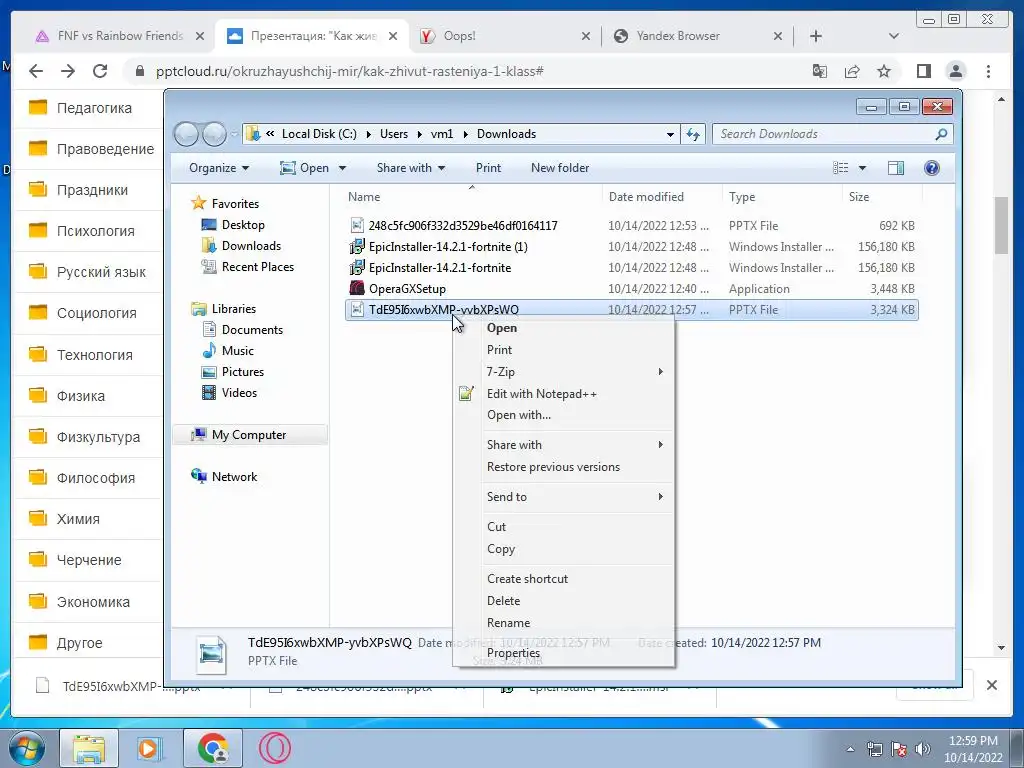Click the volume speaker tray icon
The height and width of the screenshot is (768, 1024).
point(922,749)
